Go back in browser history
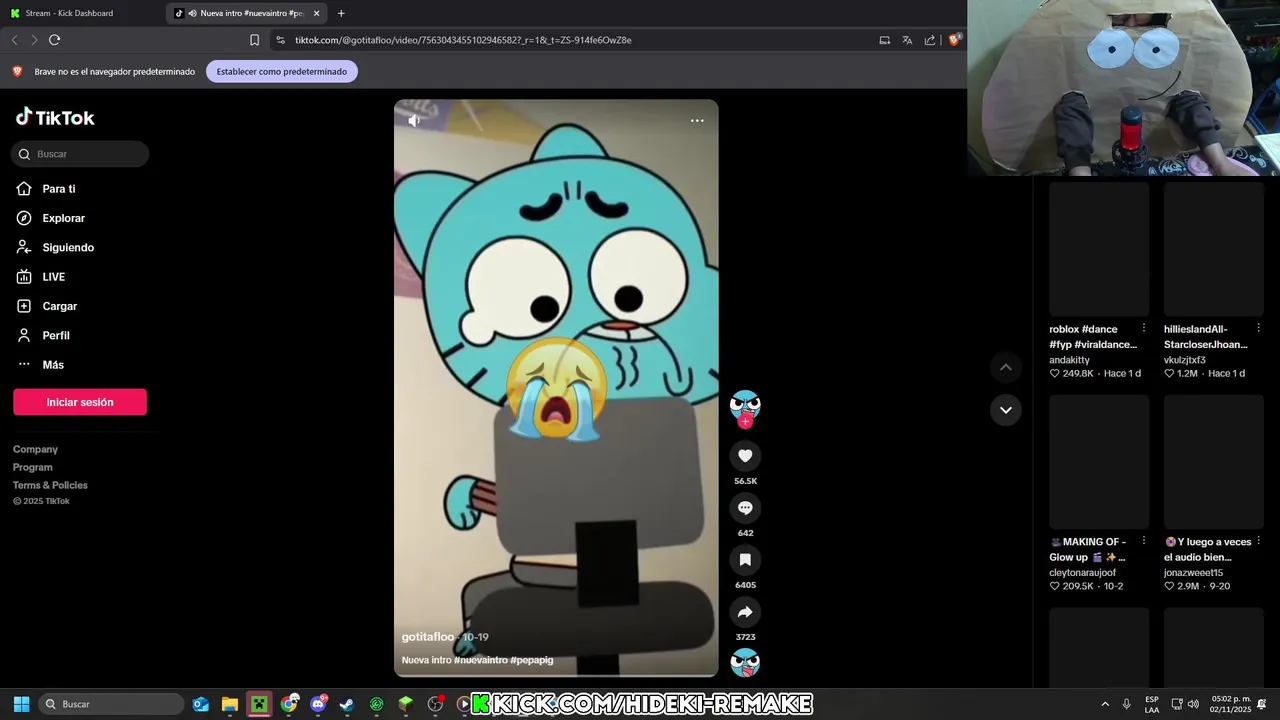Screen dimensions: 1280x720 point(14,40)
